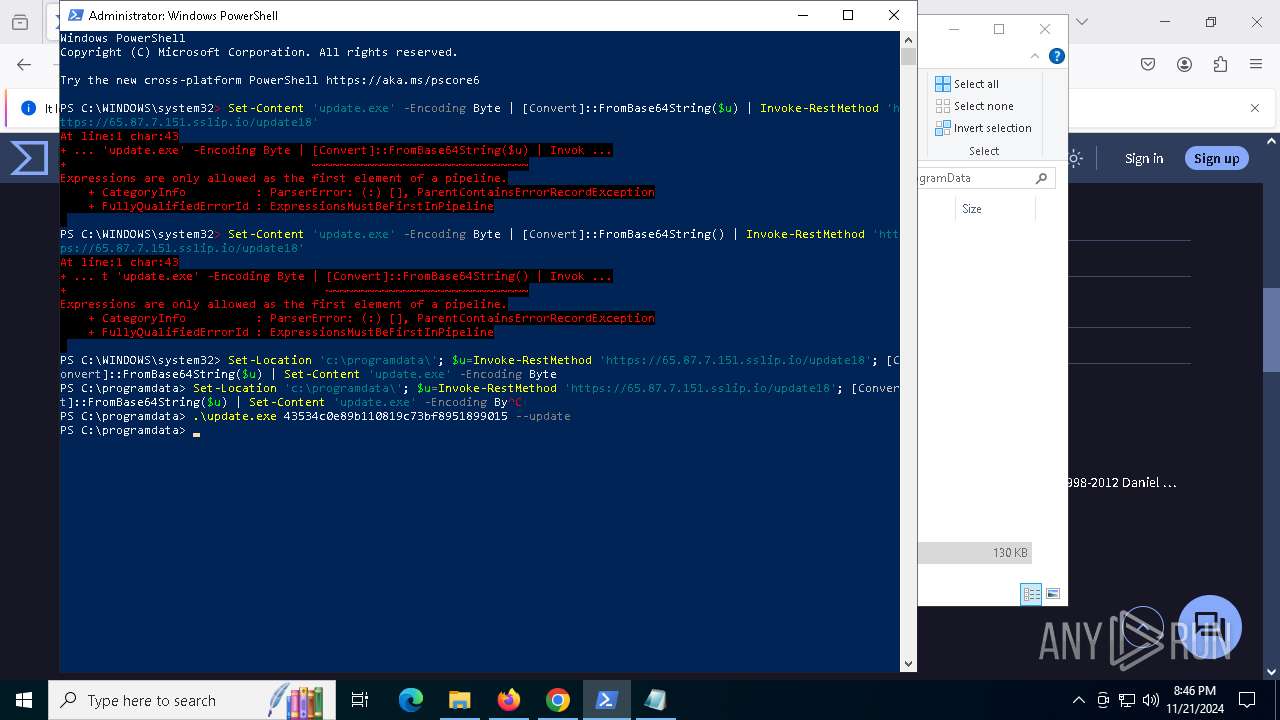Click Select all in File Explorer
The image size is (1280, 720).
pos(966,84)
